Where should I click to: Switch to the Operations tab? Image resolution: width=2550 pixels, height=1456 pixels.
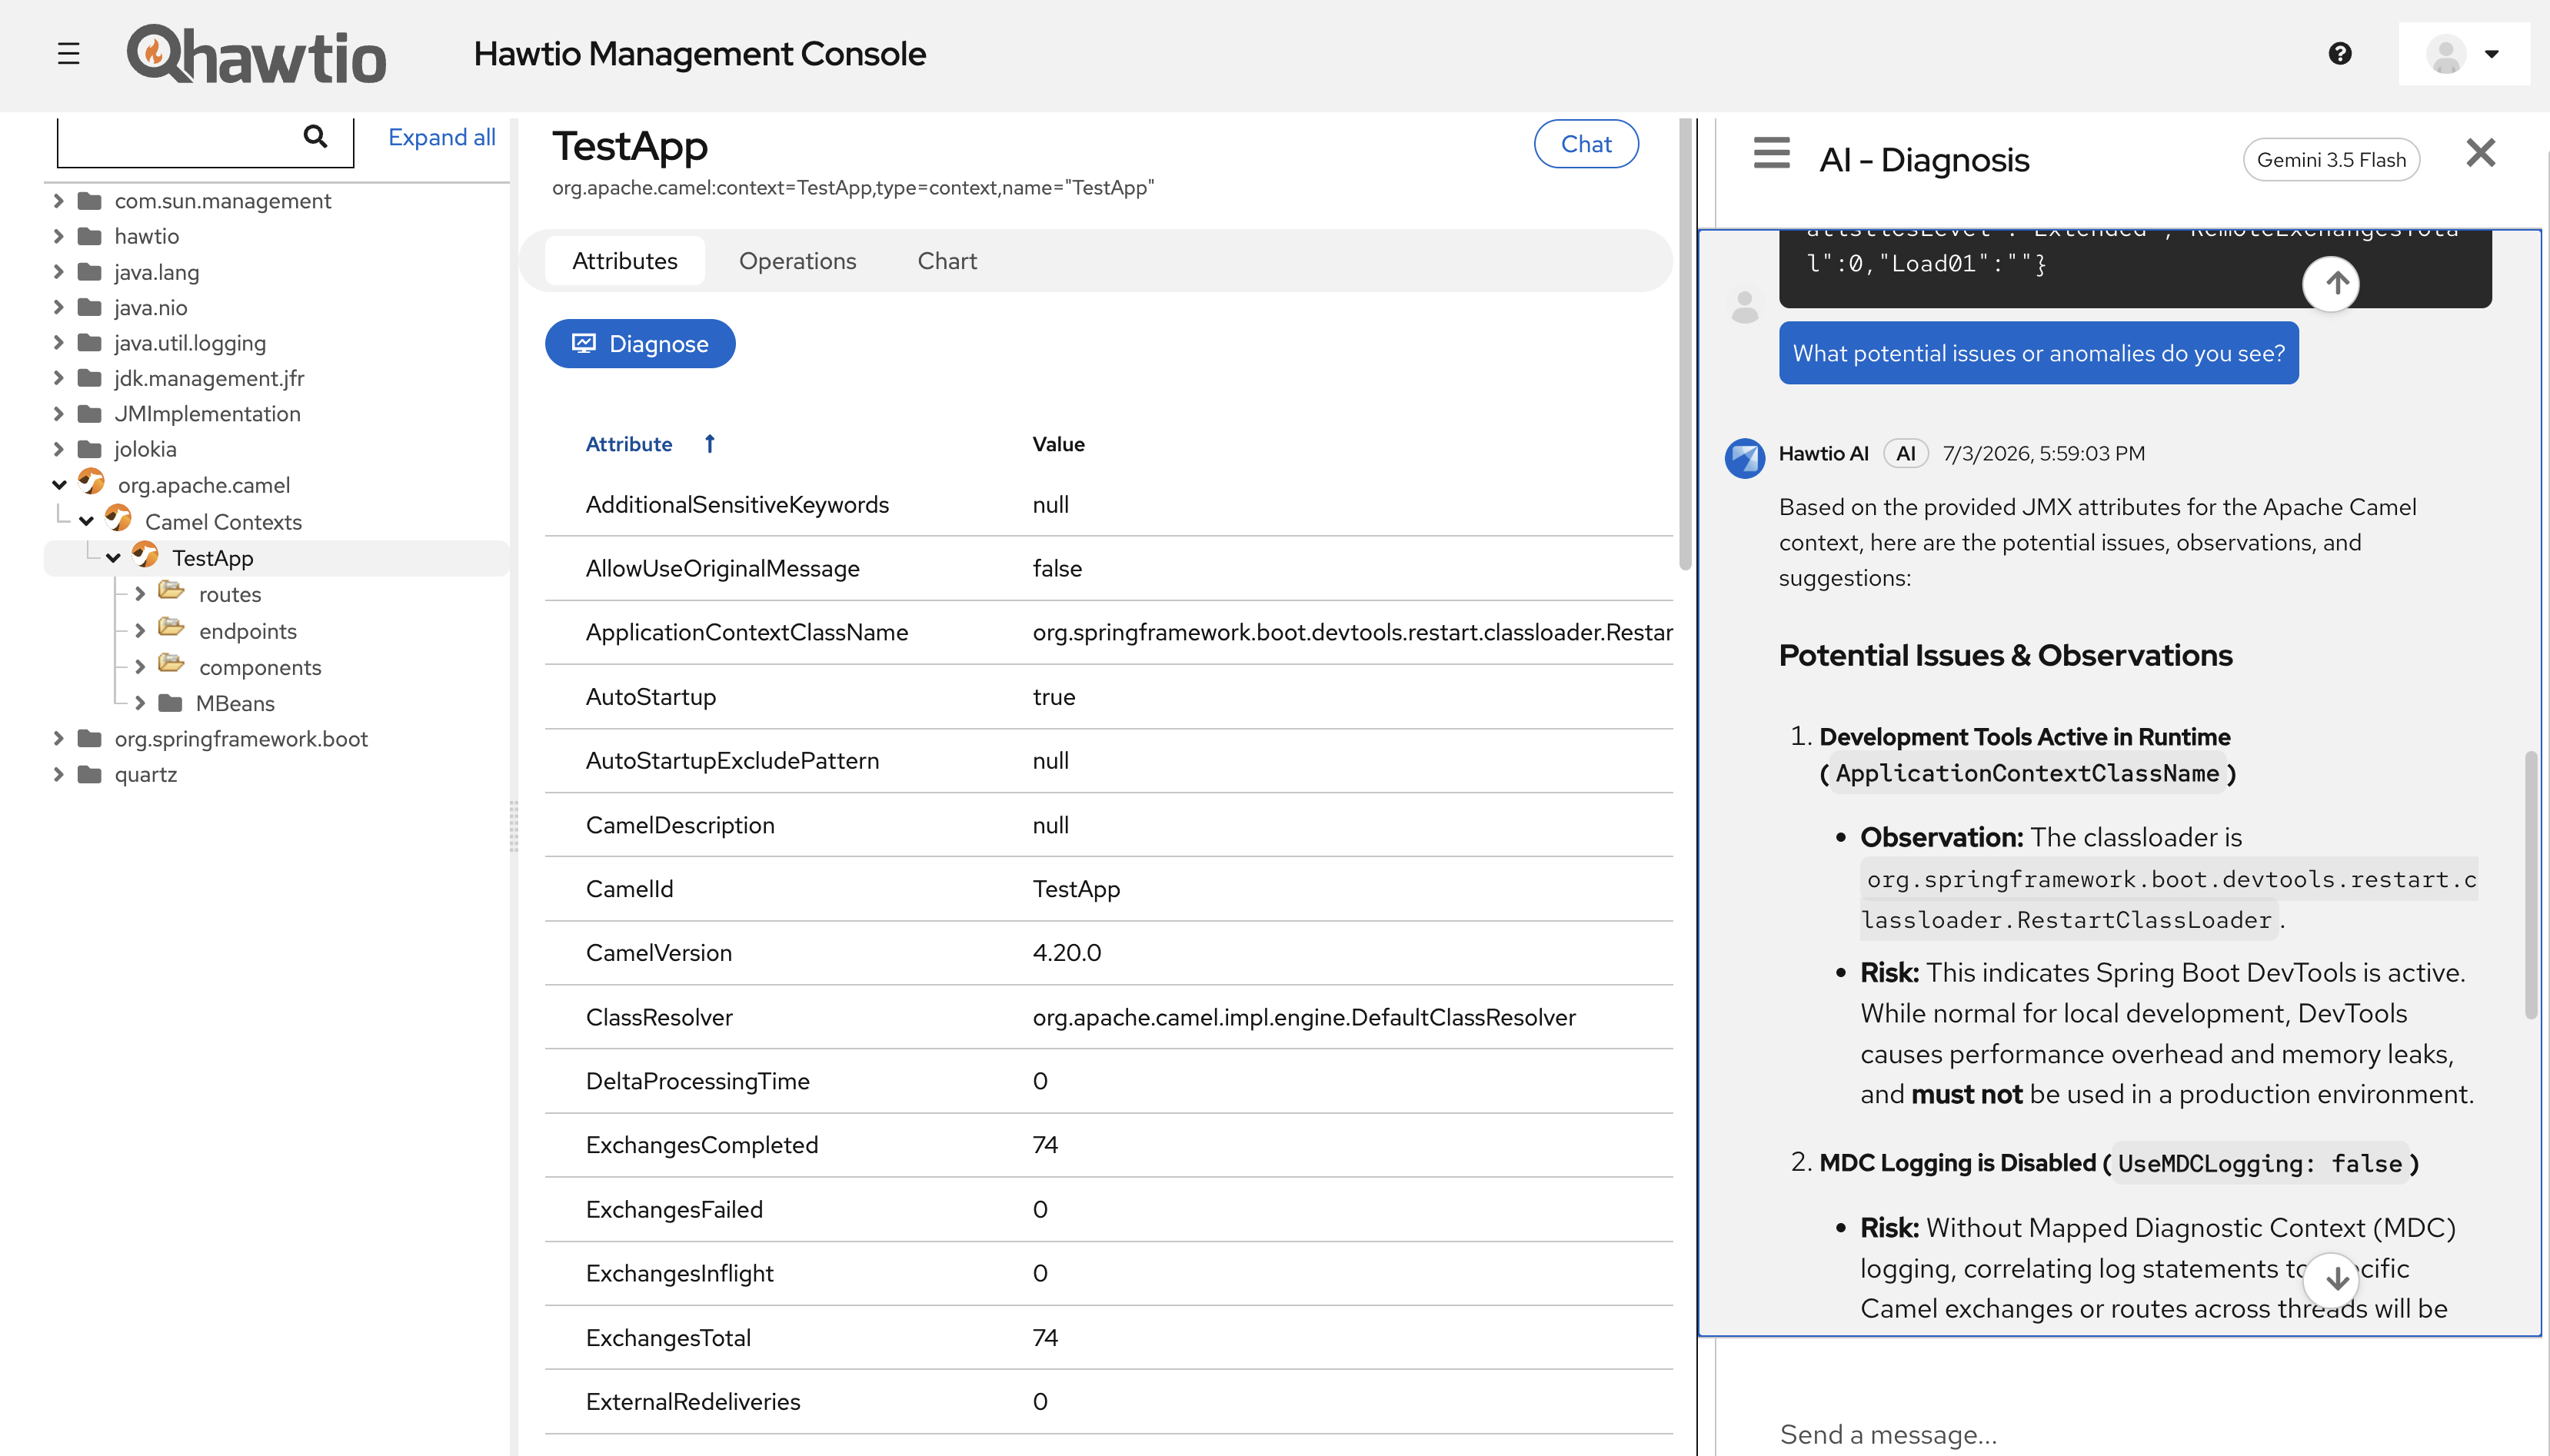pos(798,261)
